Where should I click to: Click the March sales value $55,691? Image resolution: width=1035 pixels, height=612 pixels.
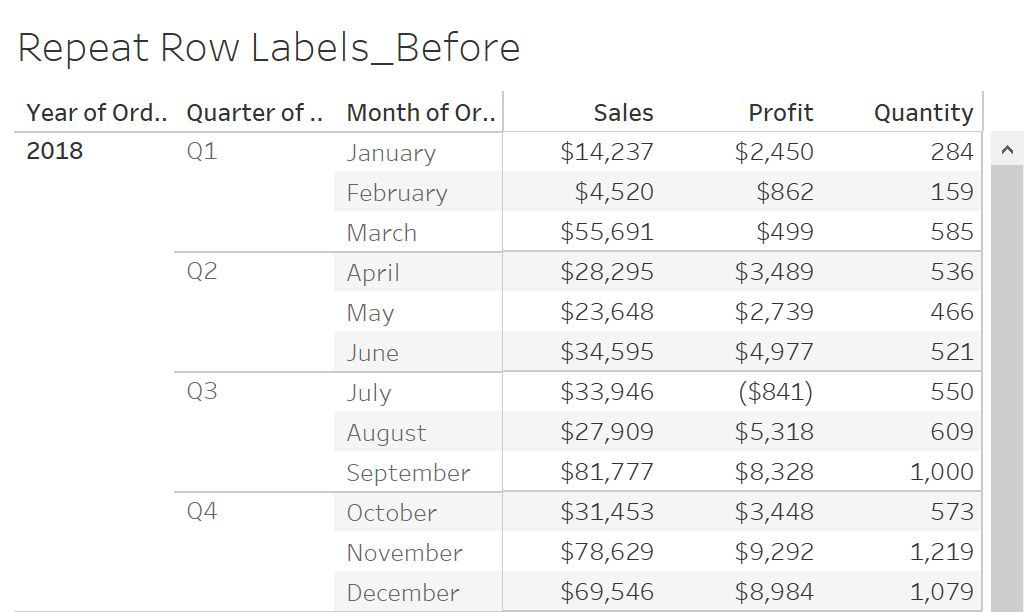[607, 232]
